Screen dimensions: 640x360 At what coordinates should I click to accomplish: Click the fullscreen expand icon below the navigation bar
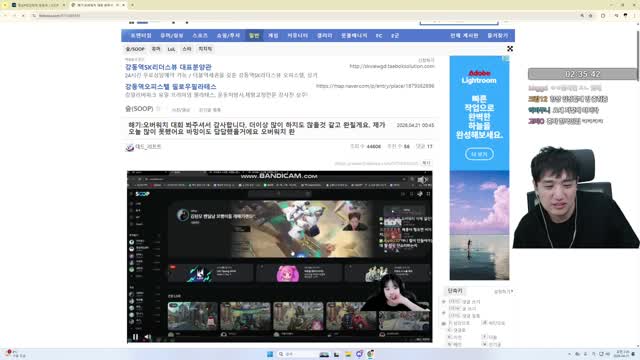click(x=510, y=49)
